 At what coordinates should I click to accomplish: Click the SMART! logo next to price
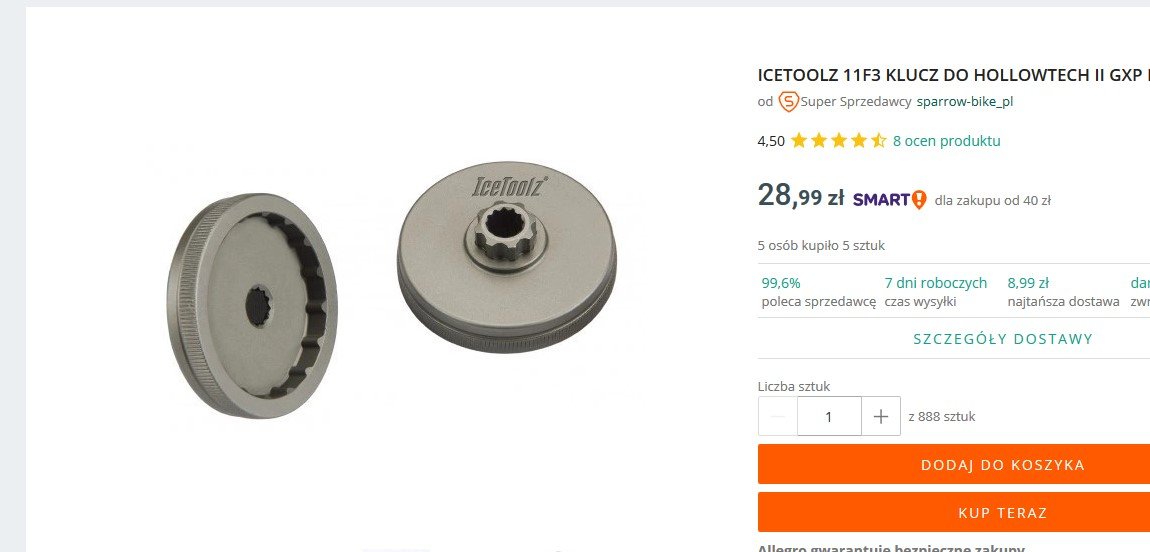tap(890, 199)
